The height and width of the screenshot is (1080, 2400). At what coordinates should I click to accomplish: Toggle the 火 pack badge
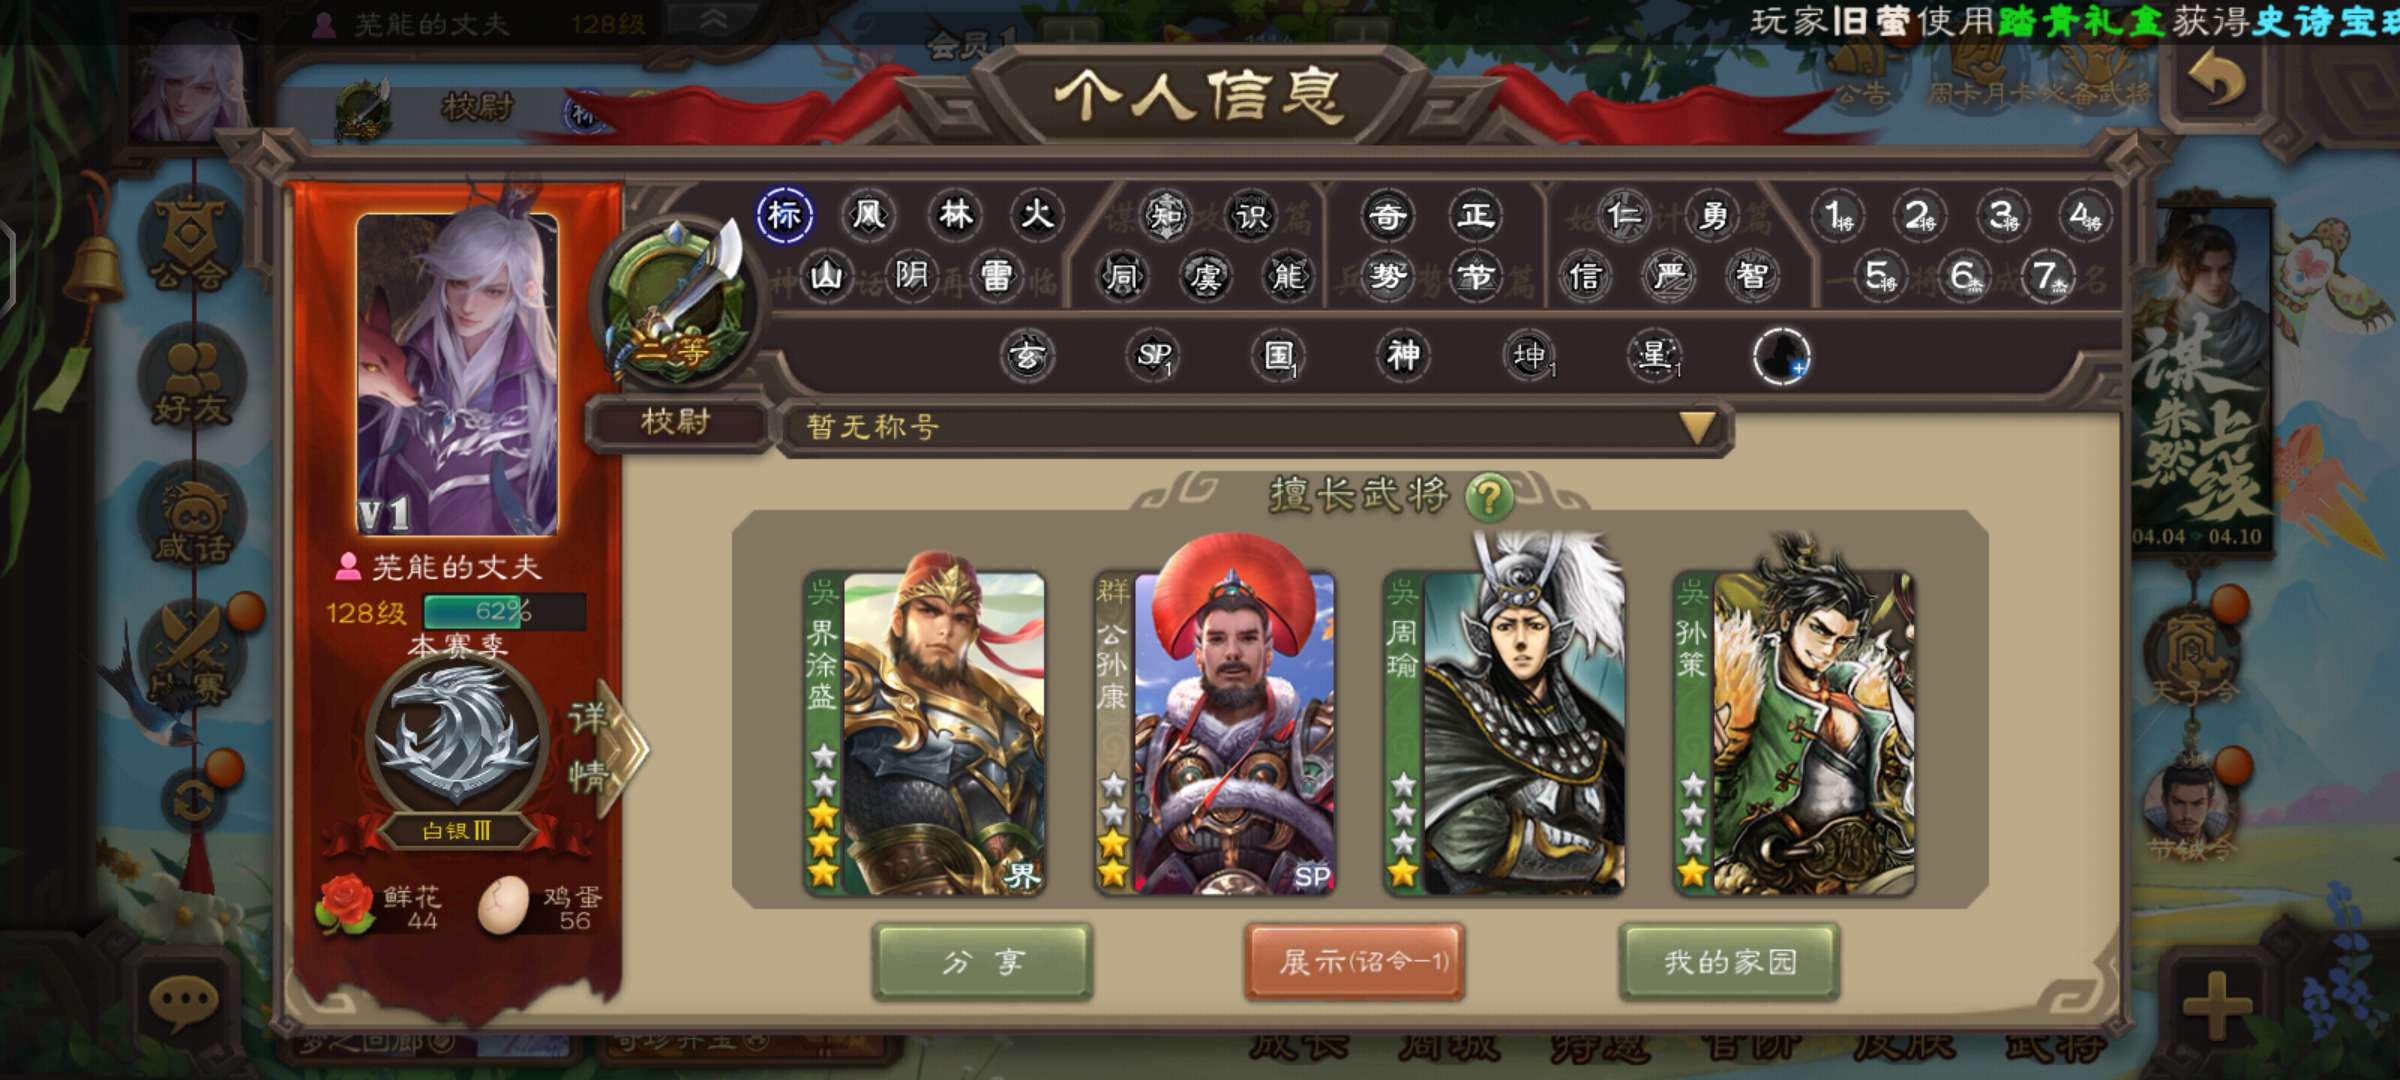coord(1037,215)
